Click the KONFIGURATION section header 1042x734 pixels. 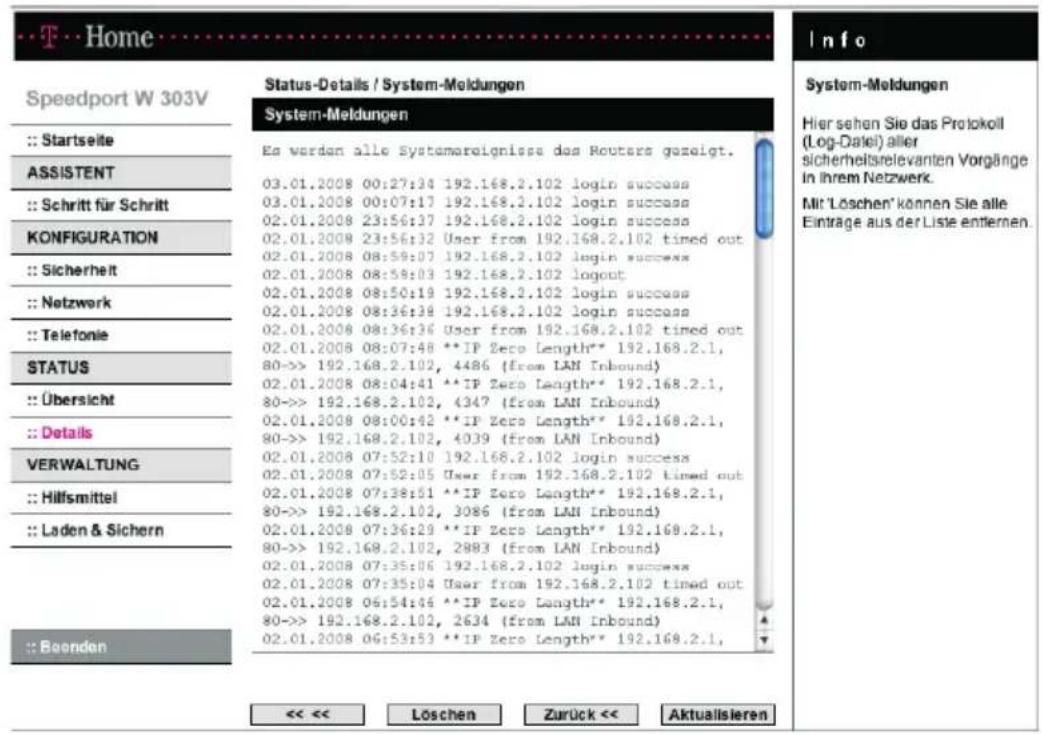[x=121, y=238]
